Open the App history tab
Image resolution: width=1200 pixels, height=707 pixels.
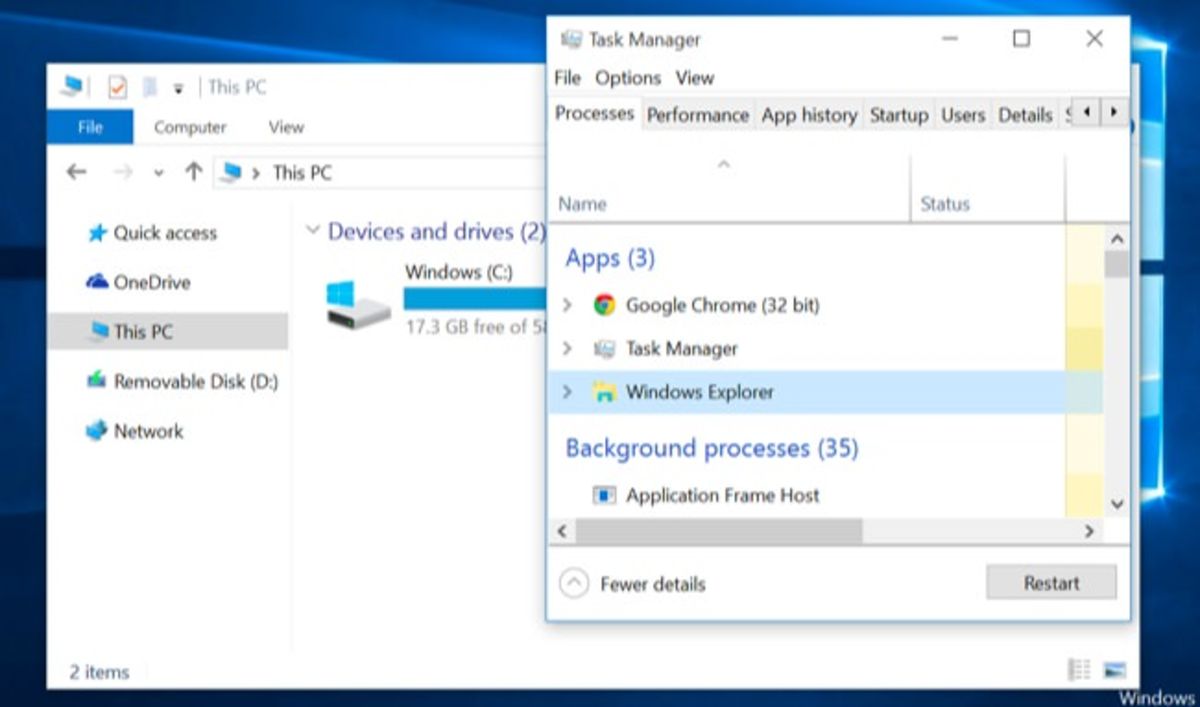809,115
